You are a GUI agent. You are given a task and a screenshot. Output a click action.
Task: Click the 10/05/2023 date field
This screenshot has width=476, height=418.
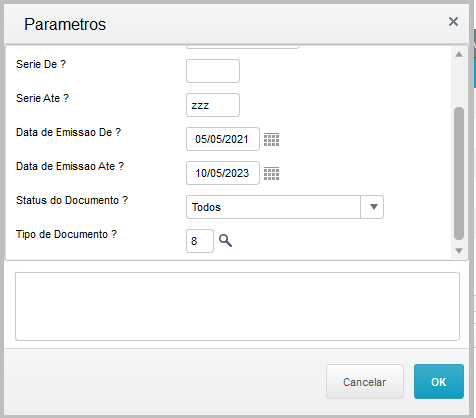(x=223, y=173)
